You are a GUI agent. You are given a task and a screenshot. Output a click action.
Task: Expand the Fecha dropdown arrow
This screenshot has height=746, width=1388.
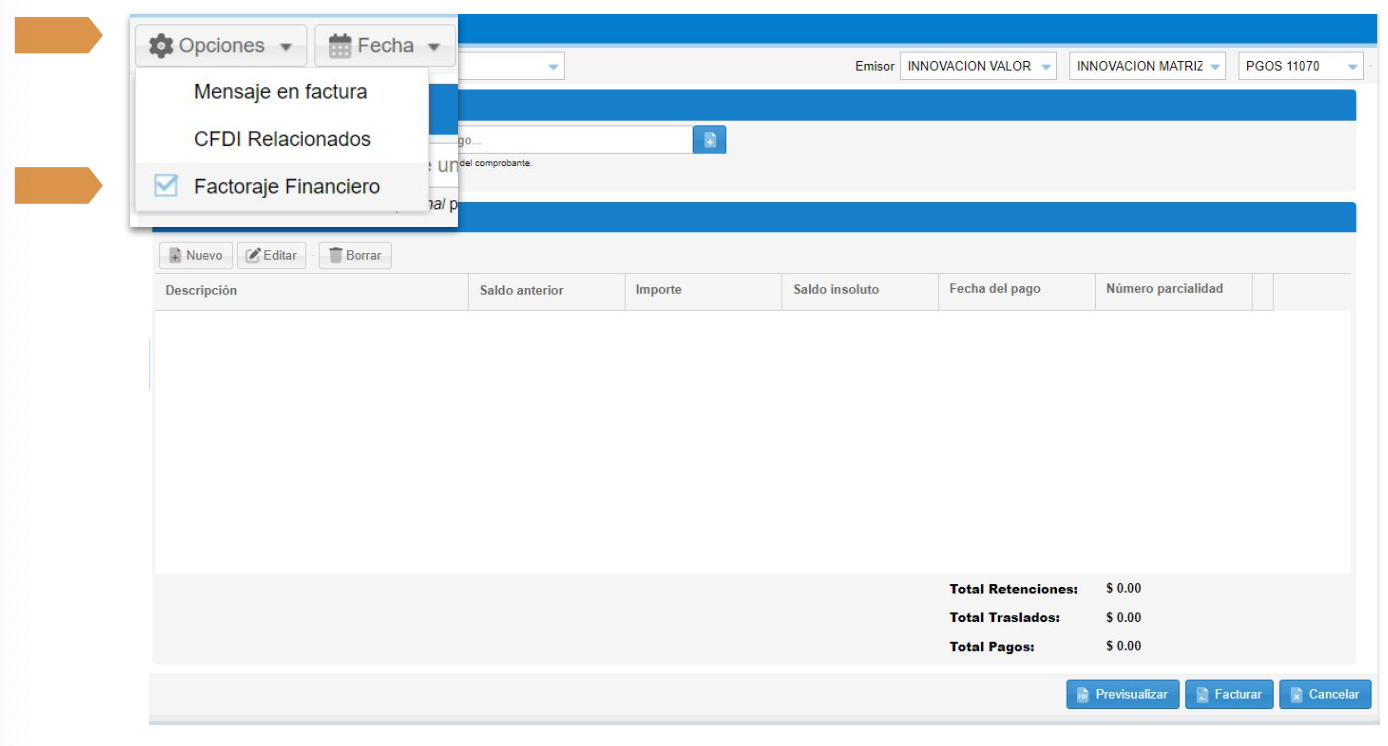[x=434, y=47]
